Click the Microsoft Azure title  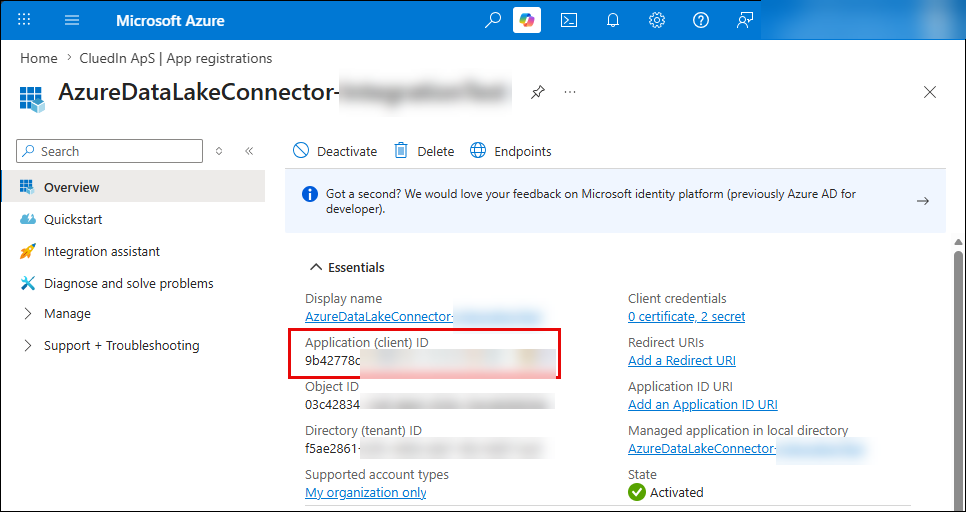point(170,20)
